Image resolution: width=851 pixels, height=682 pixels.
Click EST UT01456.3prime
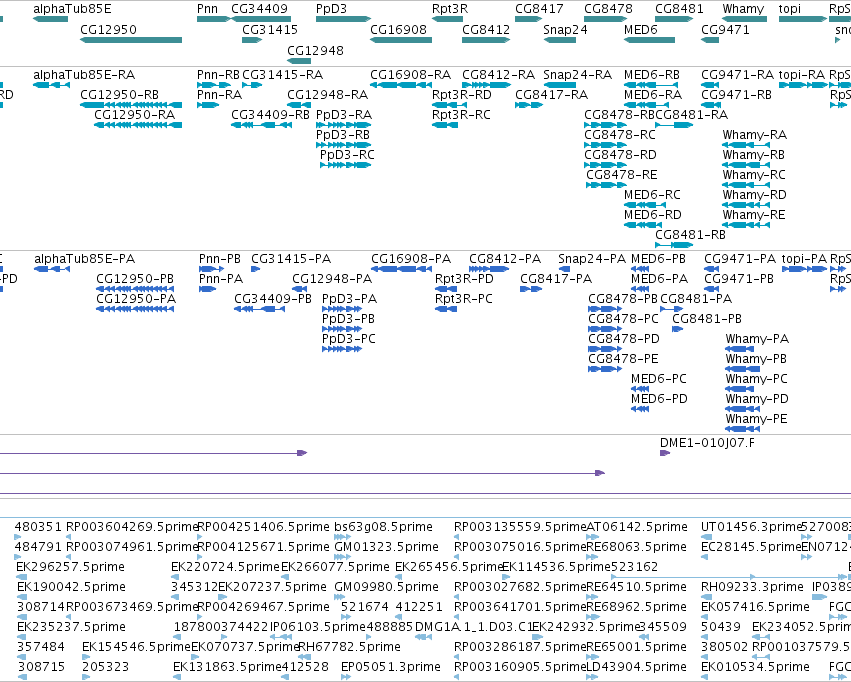752,527
